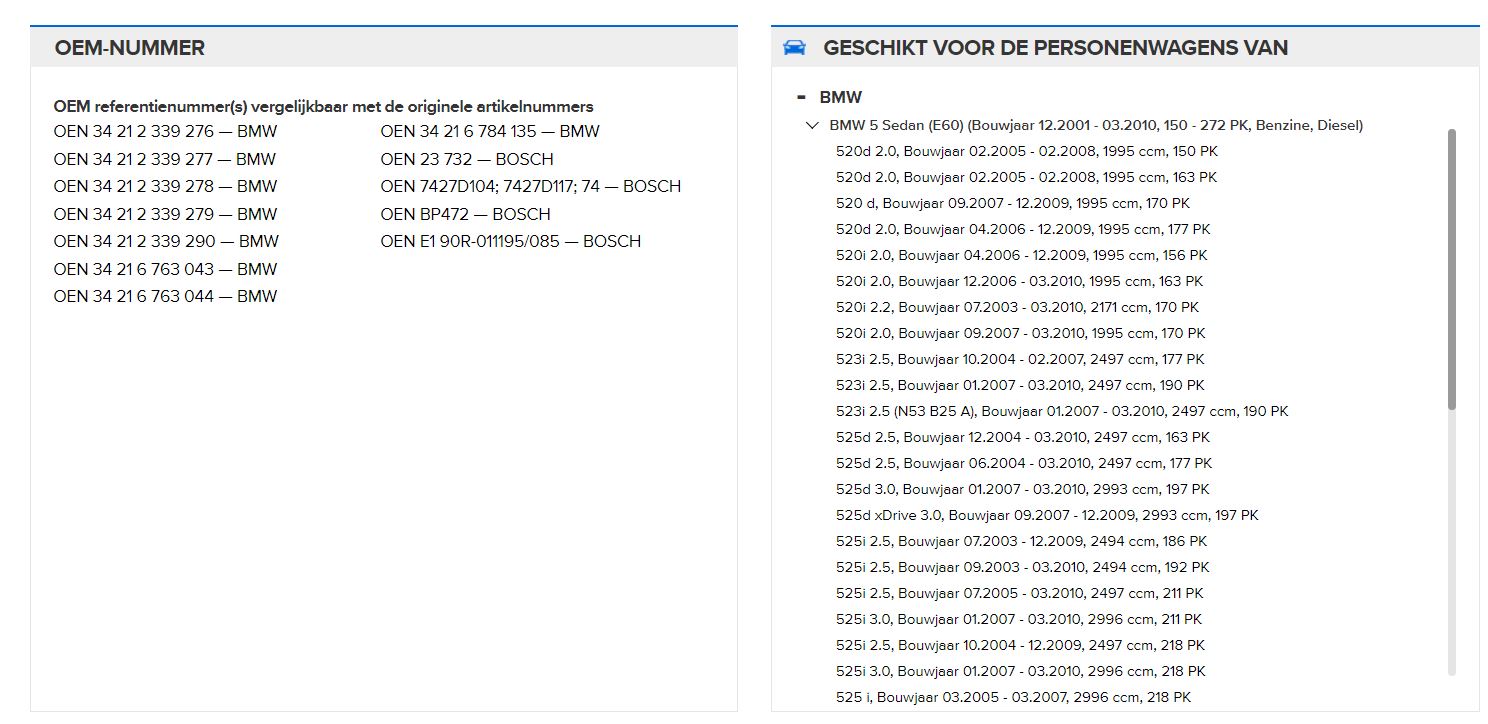This screenshot has width=1488, height=724.
Task: Select OEN 7427D104; 7427D117 BOSCH entry
Action: [531, 186]
